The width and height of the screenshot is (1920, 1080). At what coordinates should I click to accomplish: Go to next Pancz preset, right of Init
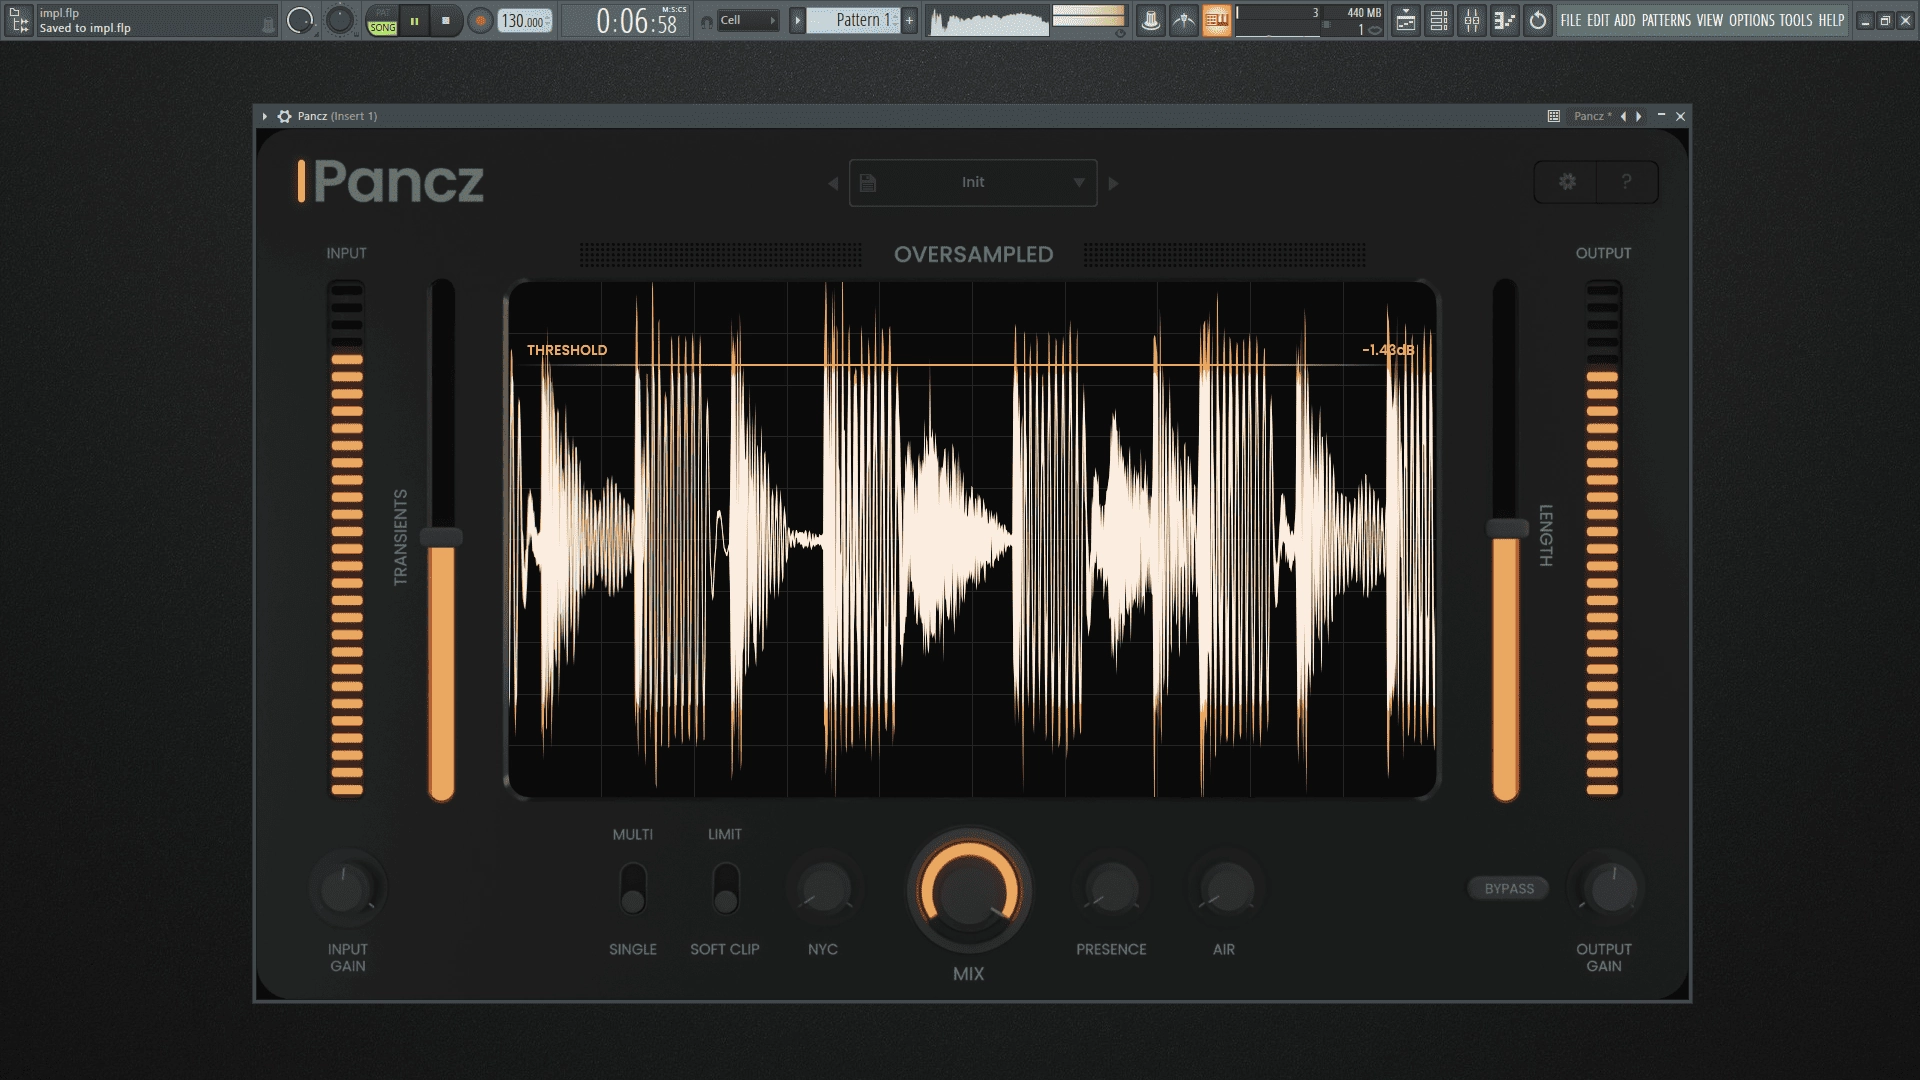click(1113, 183)
